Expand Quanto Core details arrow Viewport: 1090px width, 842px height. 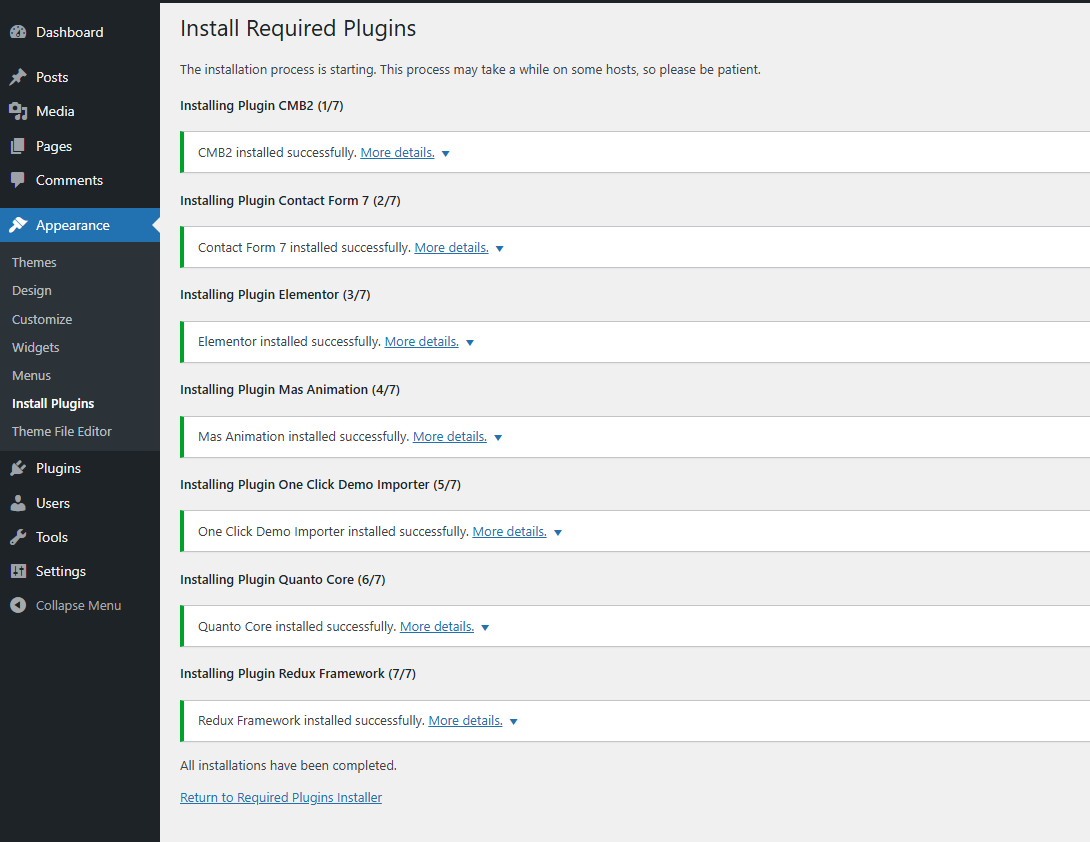pos(485,627)
